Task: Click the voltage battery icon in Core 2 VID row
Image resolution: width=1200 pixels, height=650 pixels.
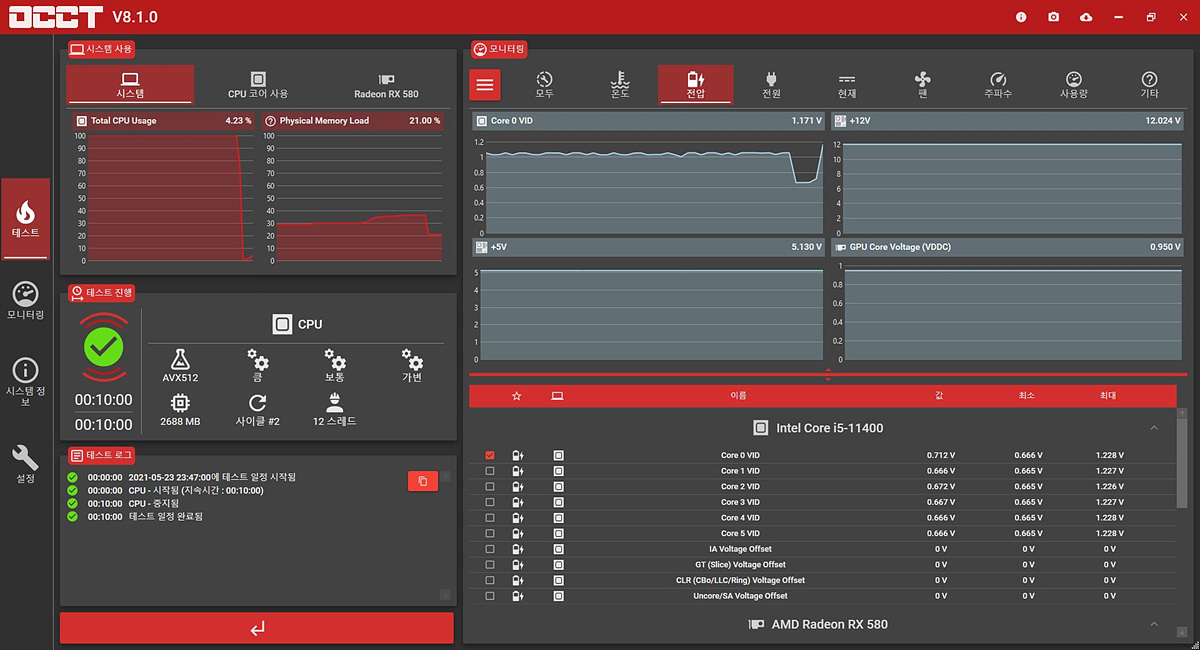Action: 517,487
